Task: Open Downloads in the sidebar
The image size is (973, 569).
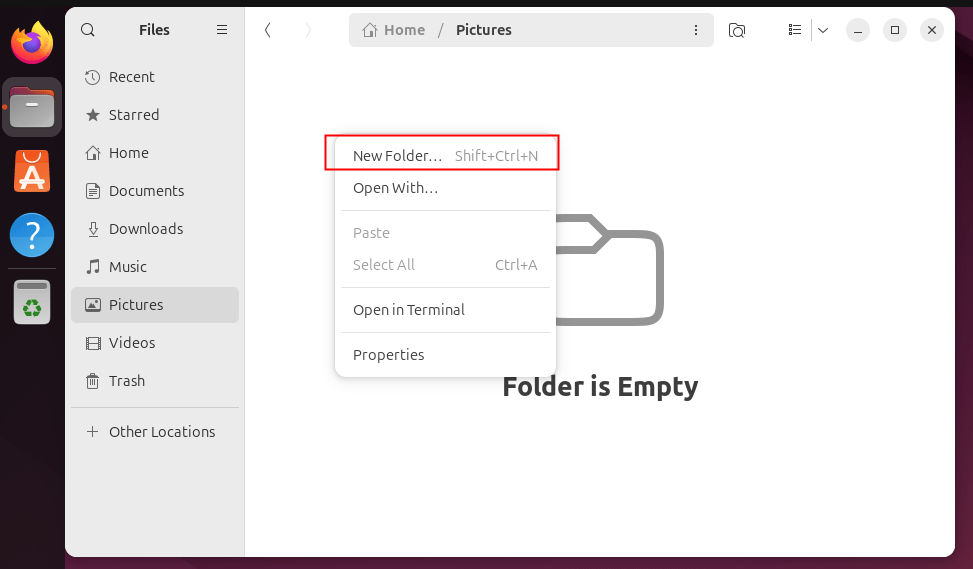Action: pos(155,228)
